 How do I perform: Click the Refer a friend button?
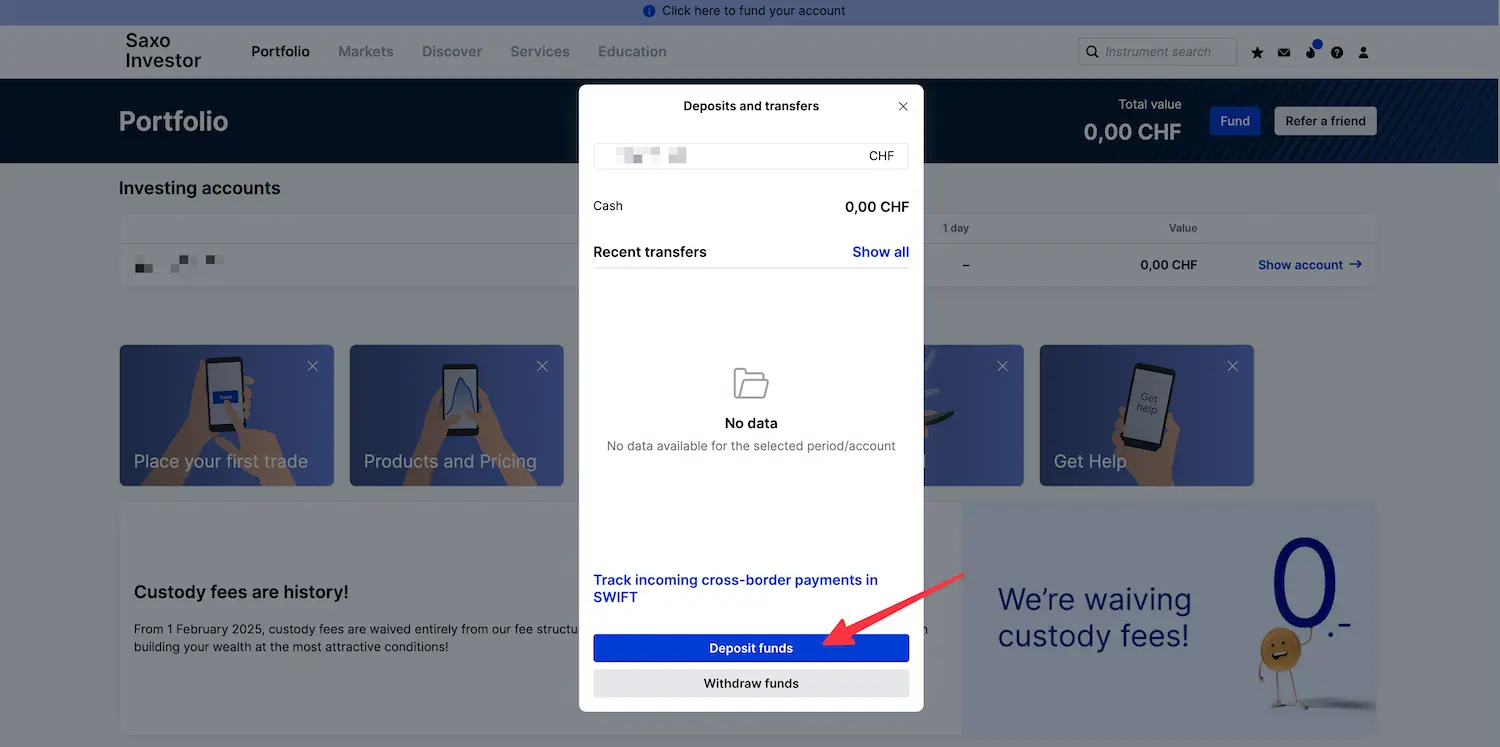1325,121
